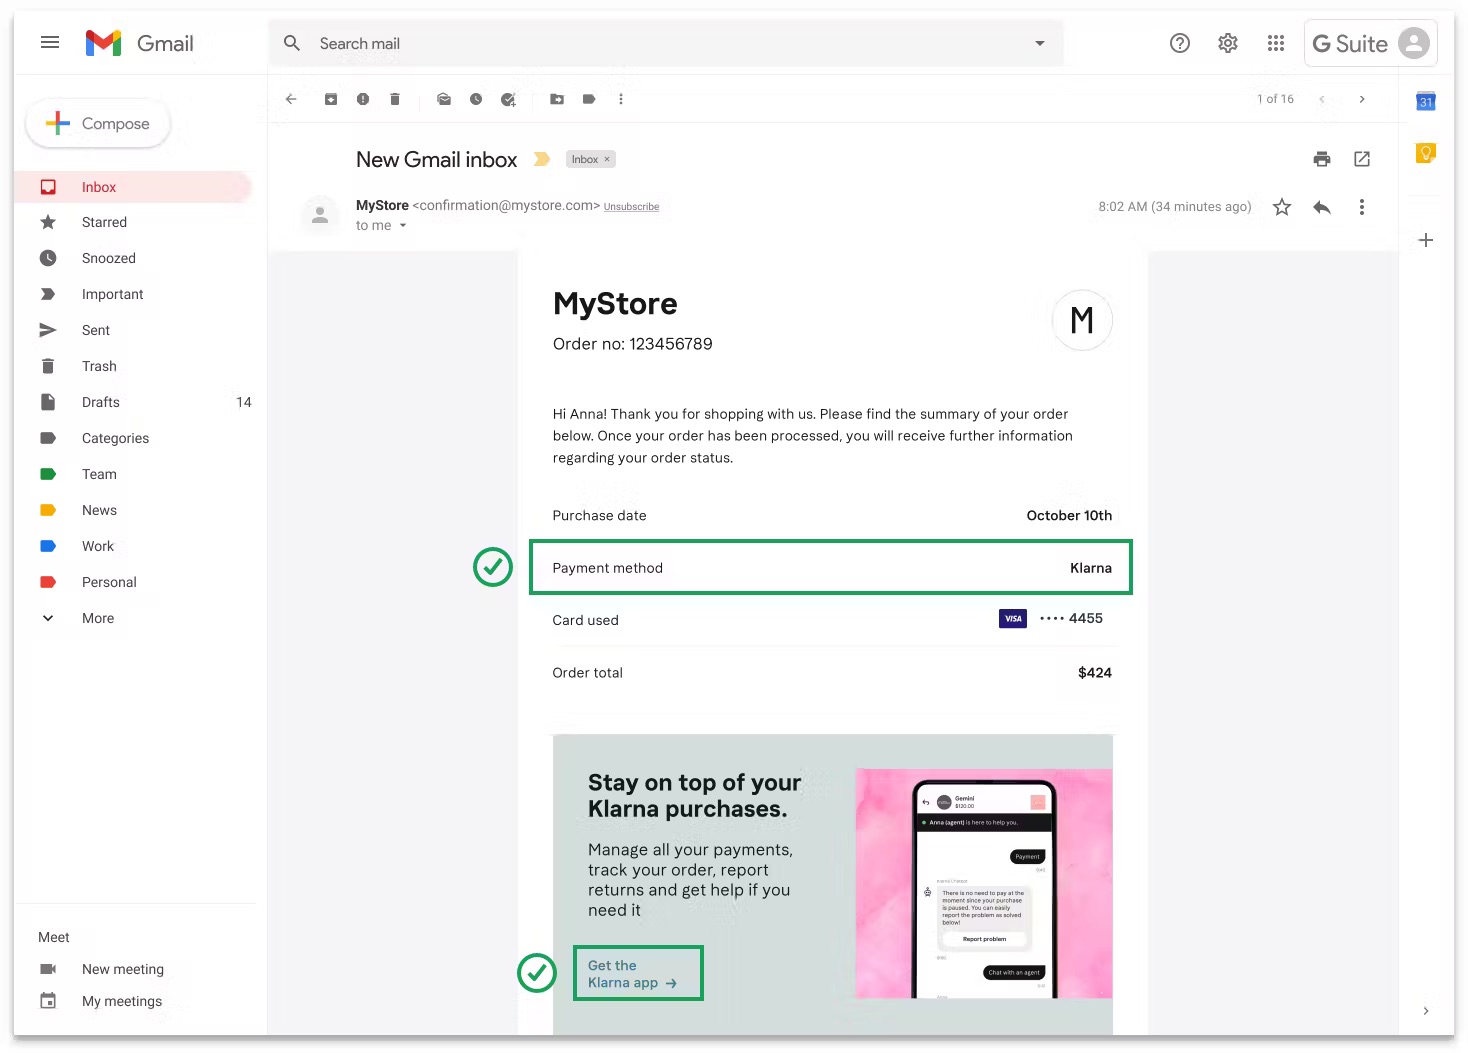Open the G Suite account avatar
Image resolution: width=1468 pixels, height=1053 pixels.
pos(1414,43)
